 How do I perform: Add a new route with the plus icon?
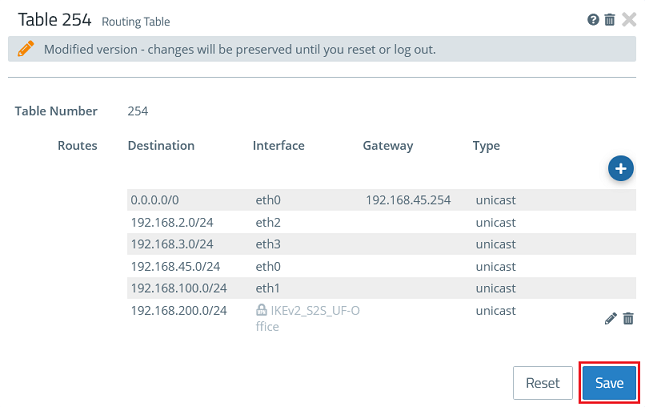tap(620, 169)
